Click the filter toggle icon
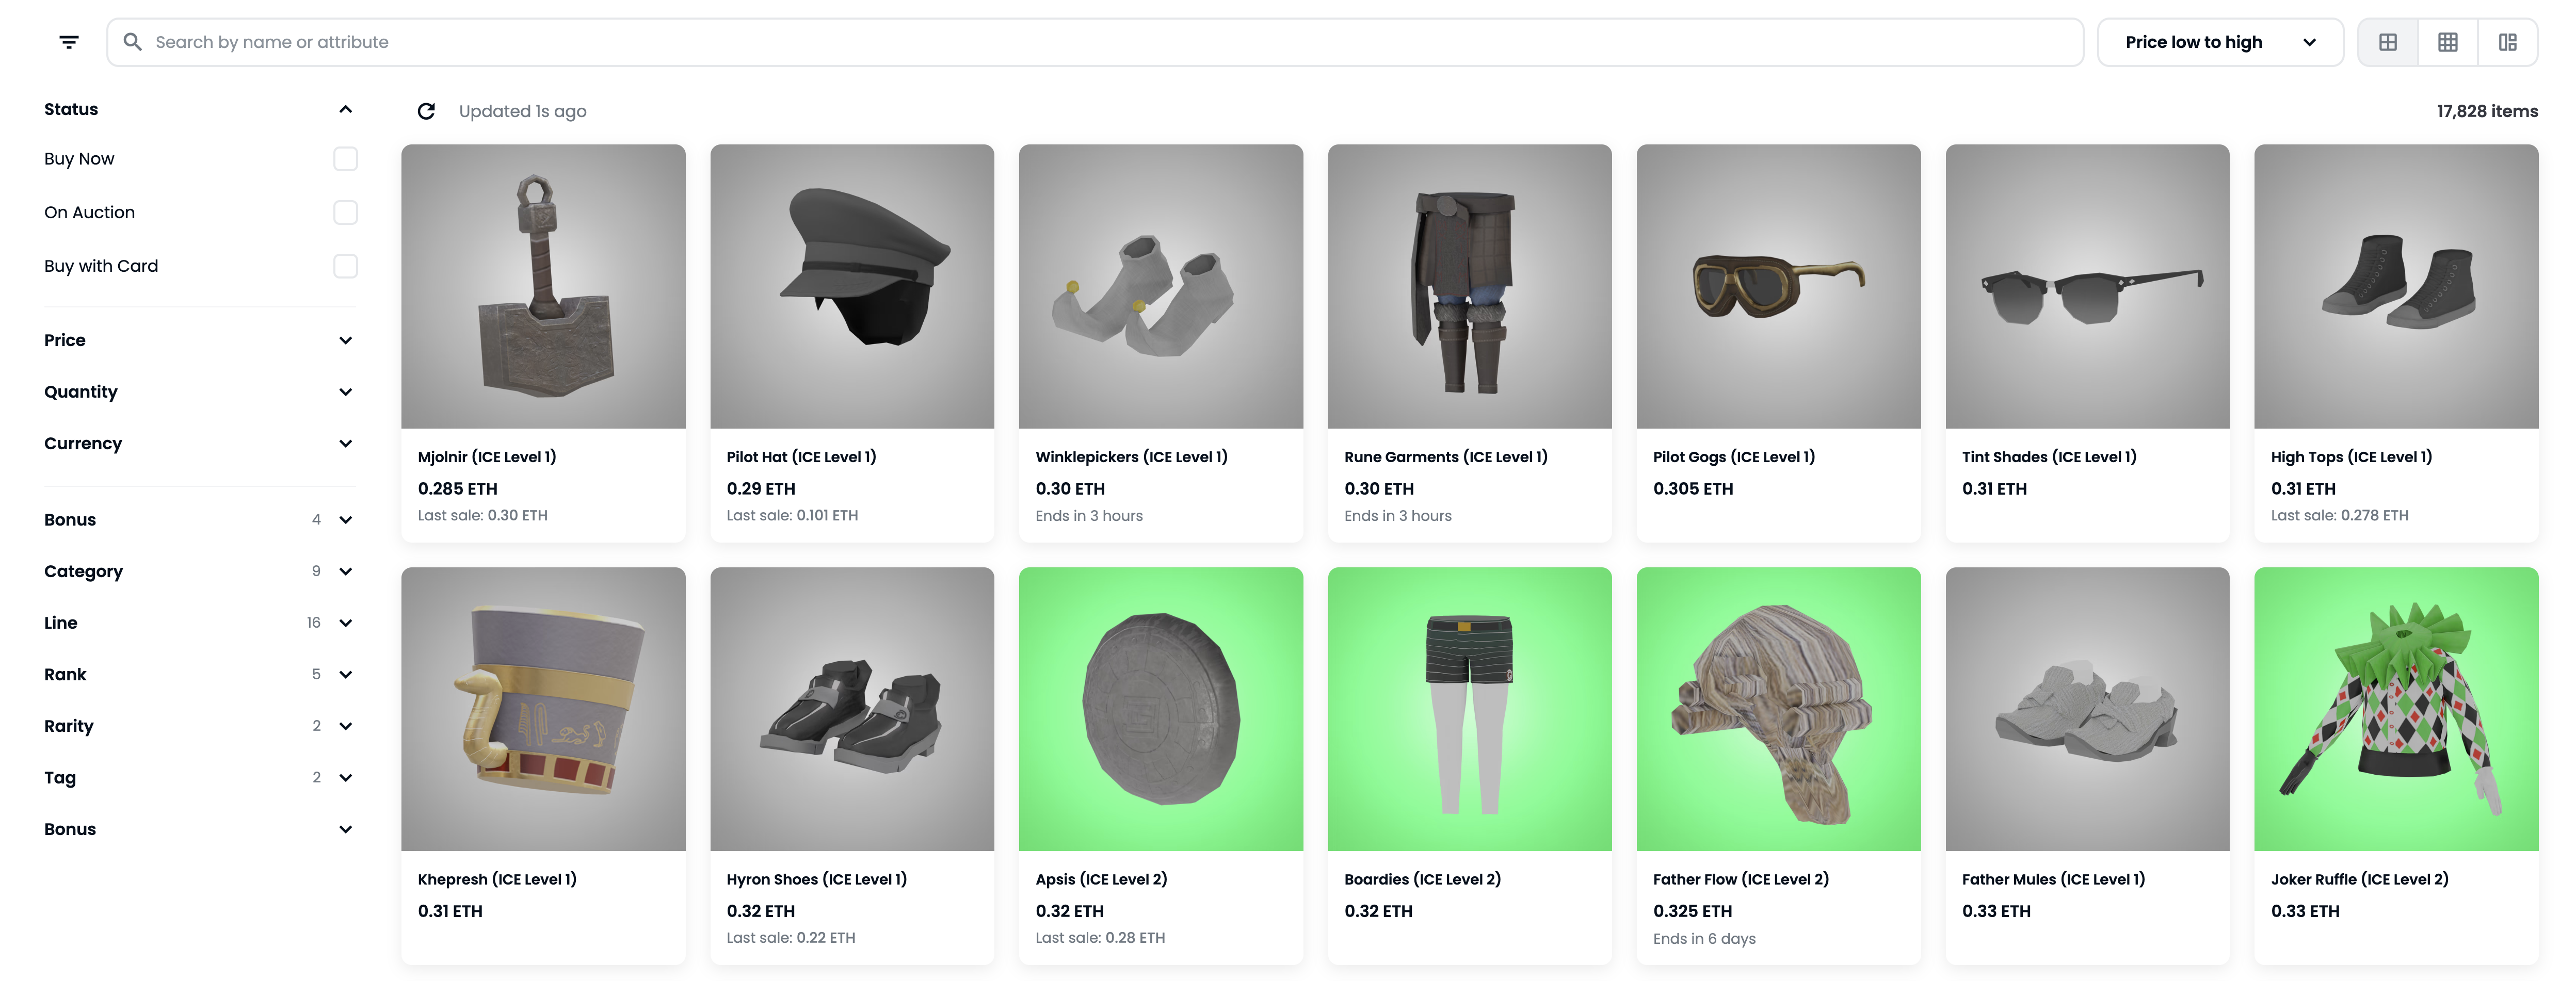Viewport: 2576px width, 981px height. click(x=69, y=42)
